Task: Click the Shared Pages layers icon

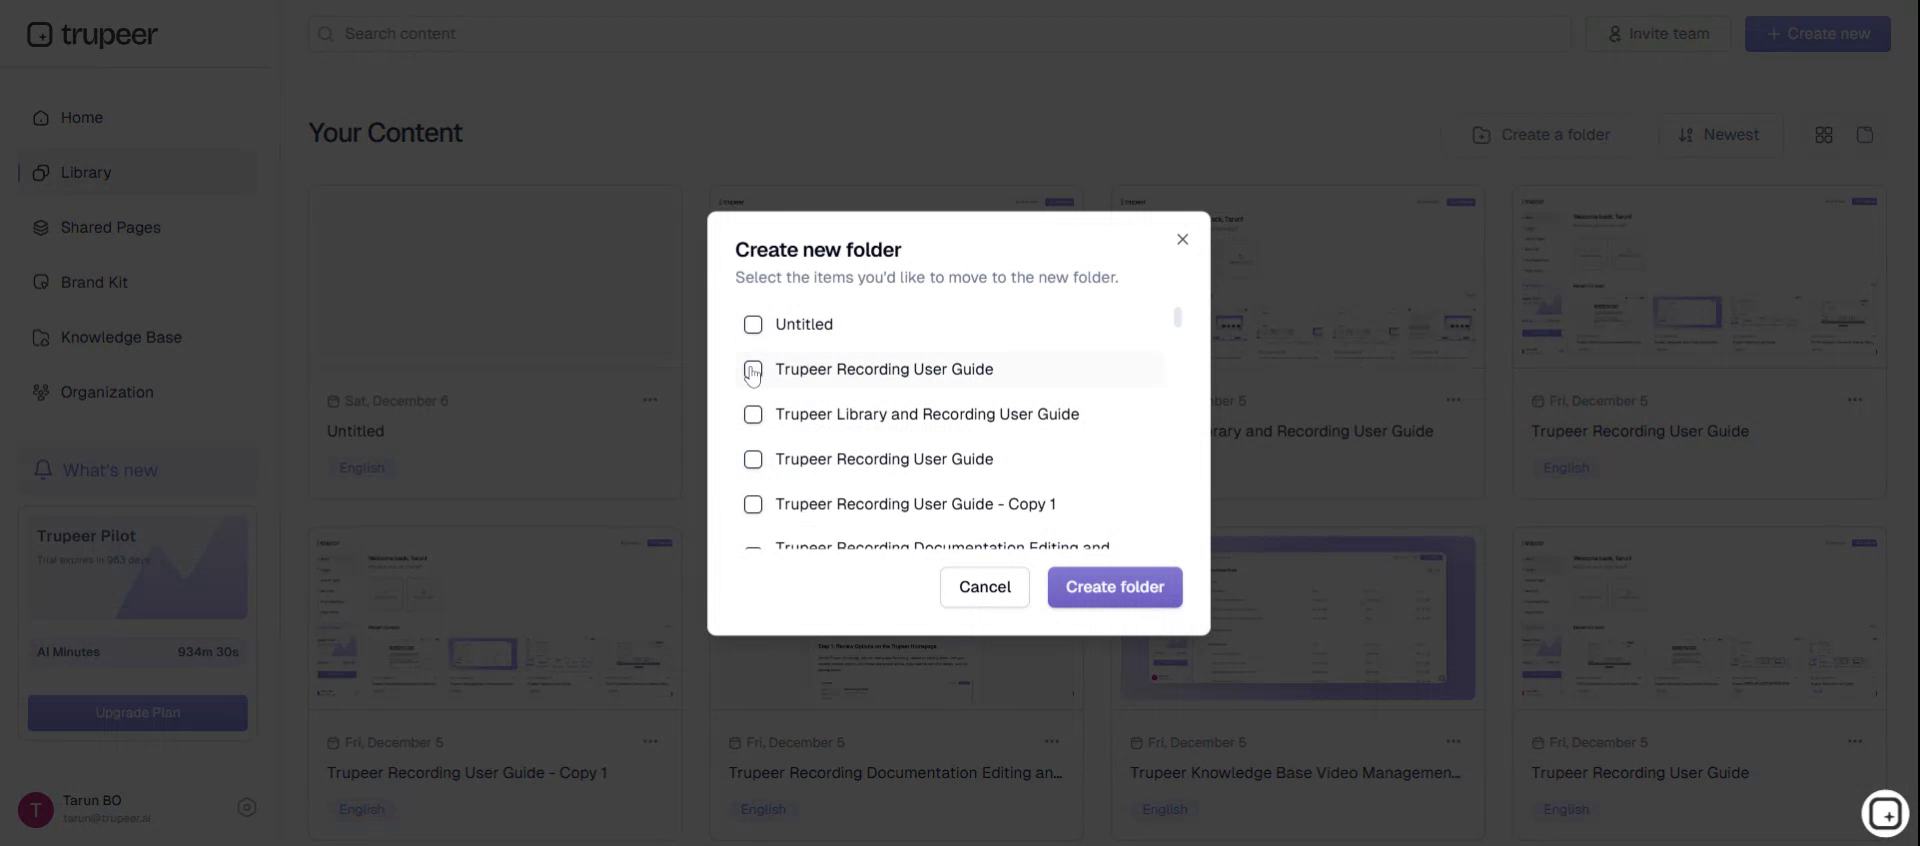Action: coord(41,228)
